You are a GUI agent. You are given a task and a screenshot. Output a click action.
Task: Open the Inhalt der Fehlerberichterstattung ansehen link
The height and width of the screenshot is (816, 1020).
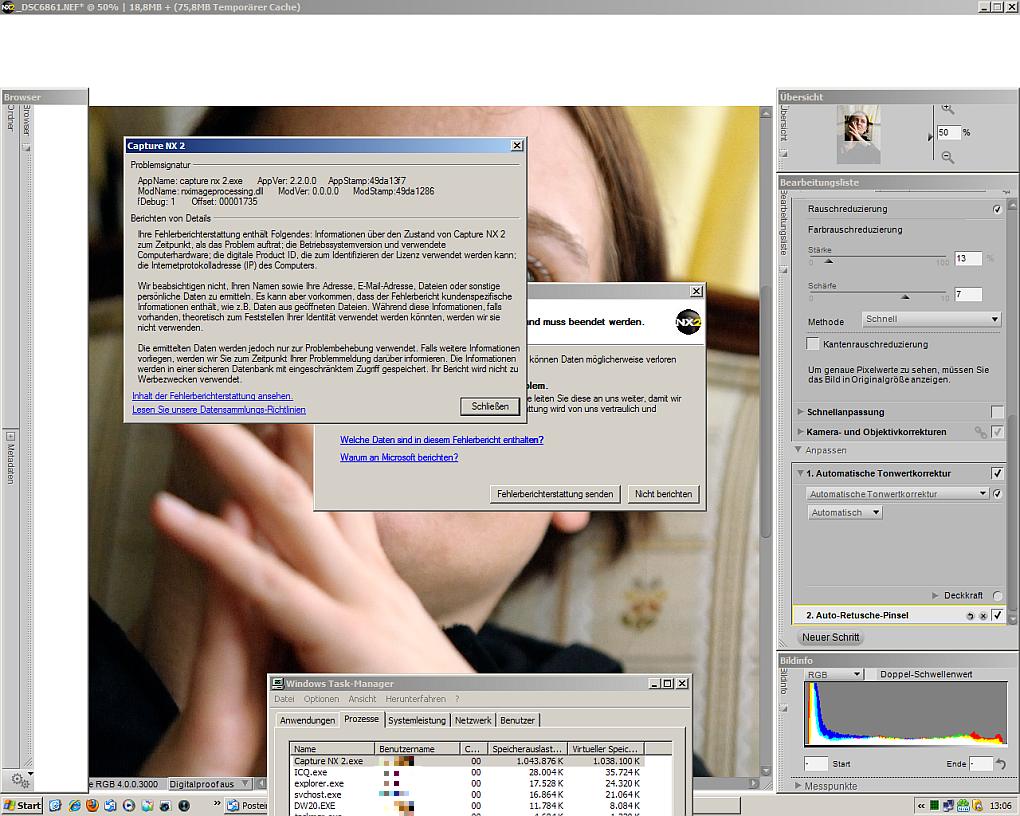click(x=212, y=396)
